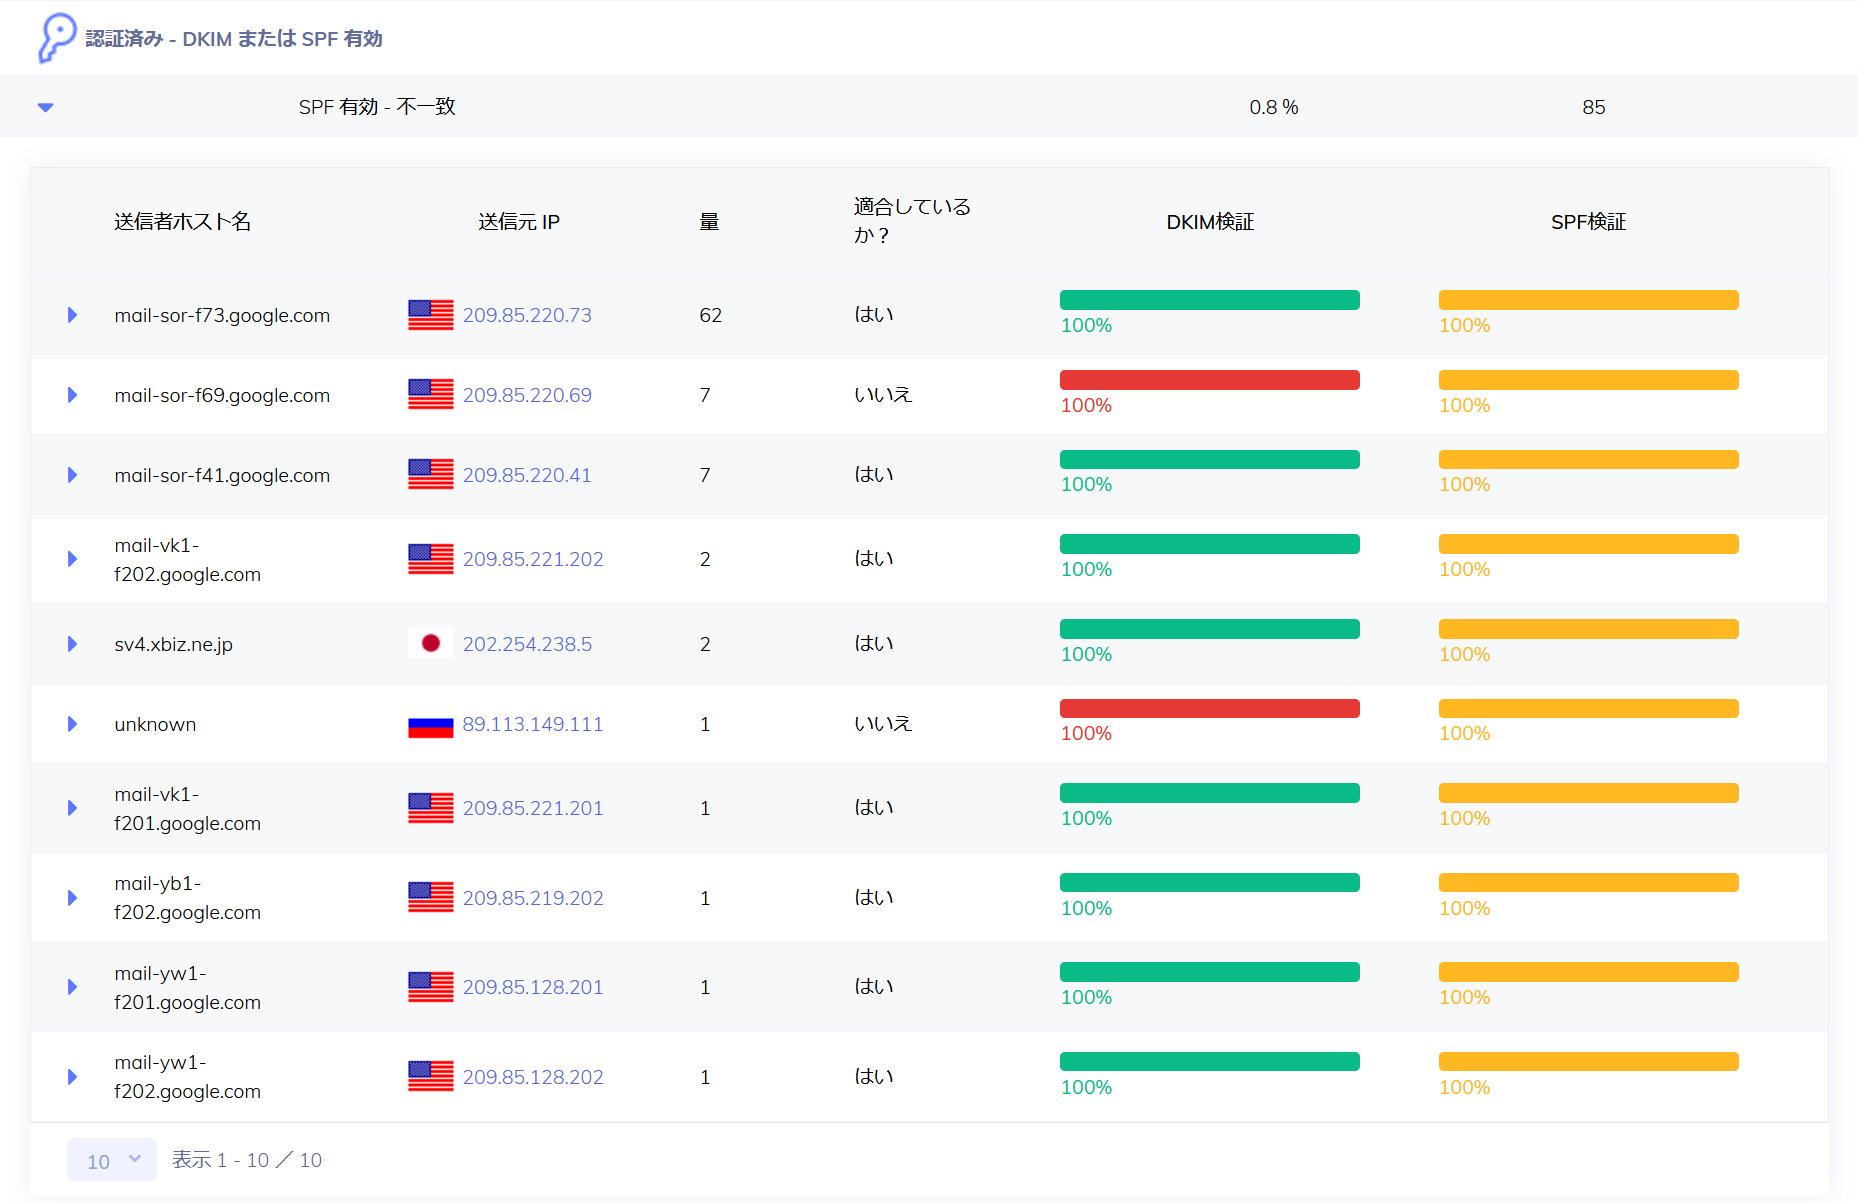The image size is (1858, 1203).
Task: Click host name sv4.xbiz.ne.jp
Action: point(174,644)
